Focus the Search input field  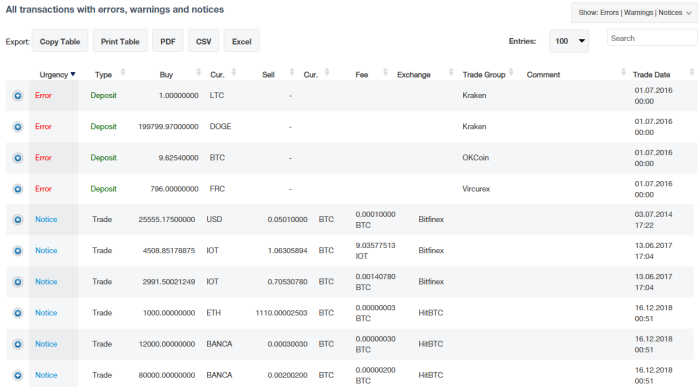point(652,38)
